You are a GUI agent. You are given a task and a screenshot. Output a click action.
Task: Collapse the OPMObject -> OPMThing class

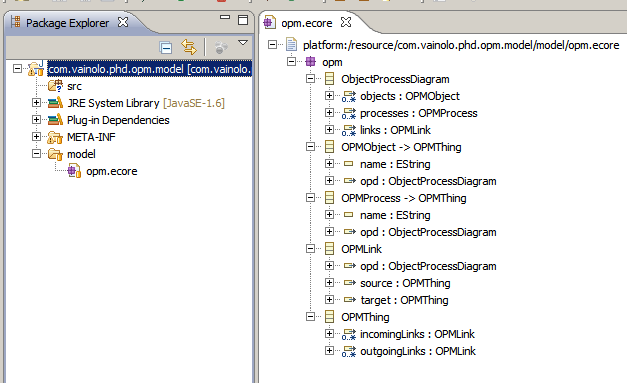point(310,147)
